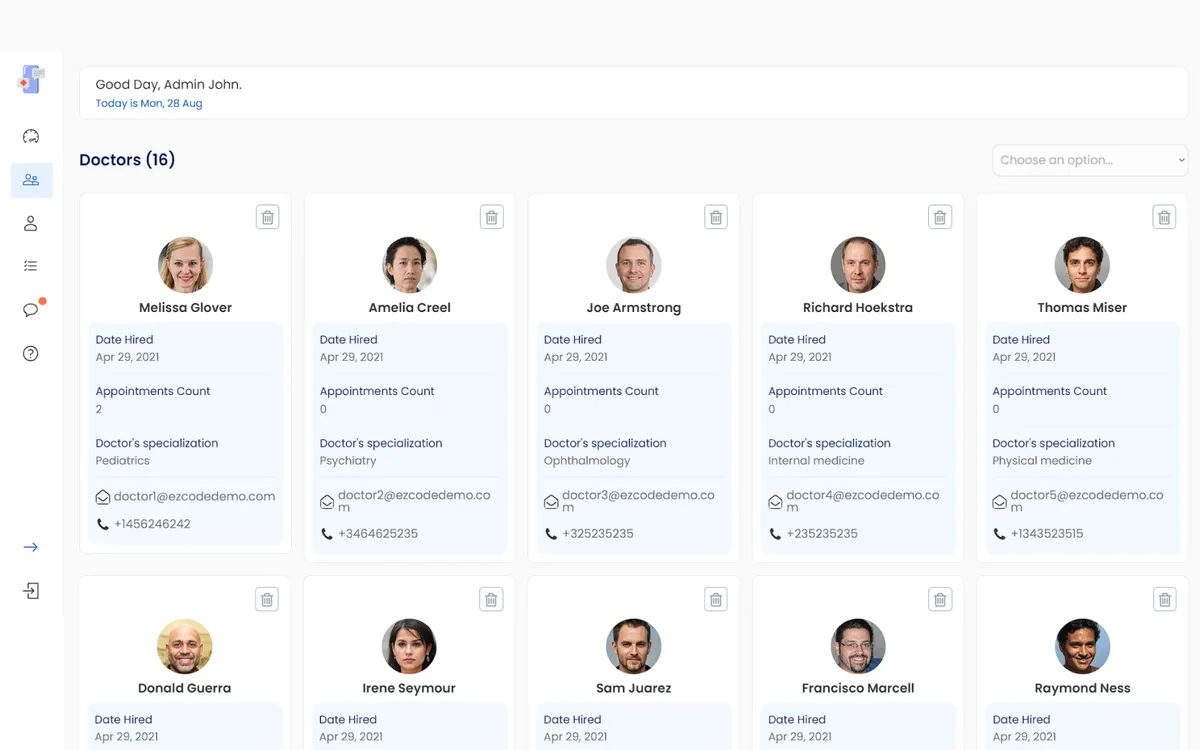The width and height of the screenshot is (1200, 750).
Task: Delete Irene Seymour's doctor card
Action: coord(491,599)
